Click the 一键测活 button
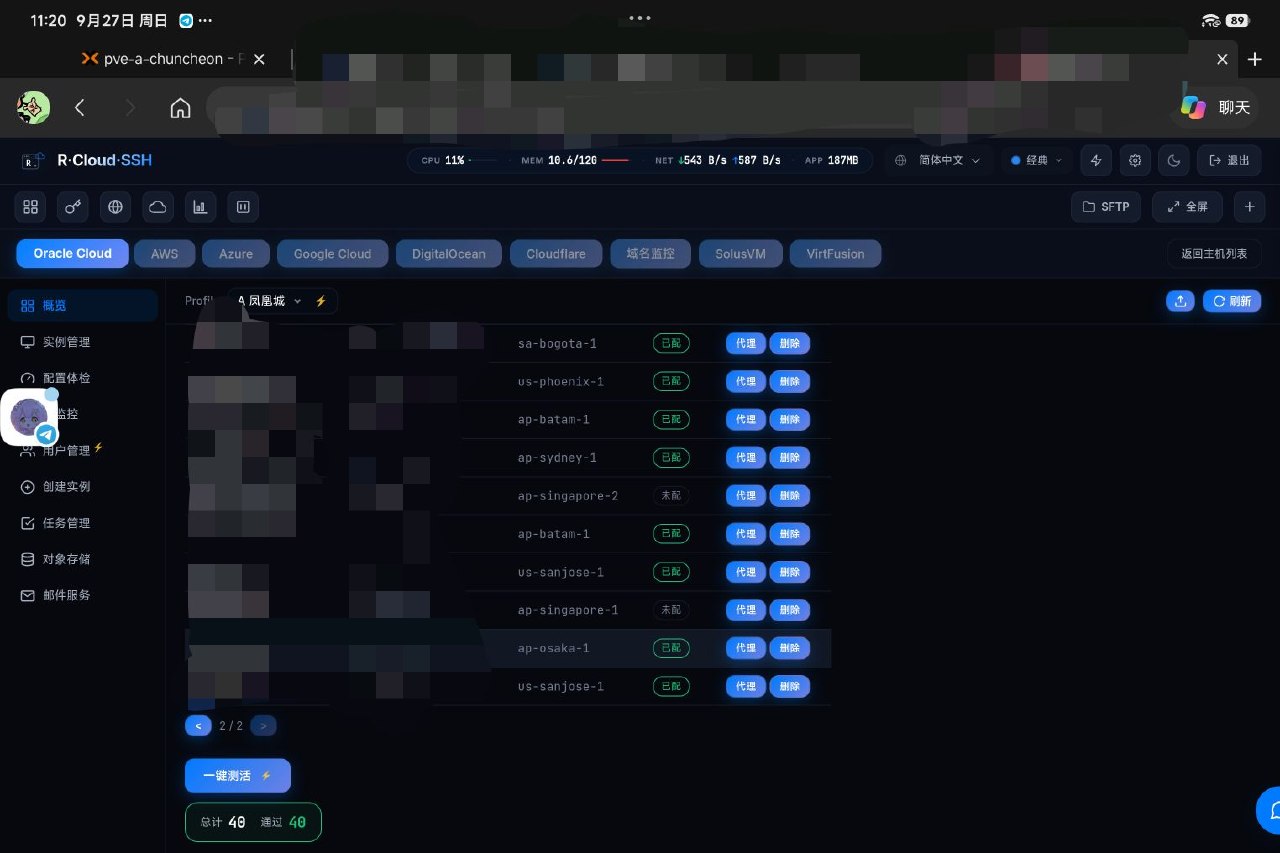1280x853 pixels. 238,776
